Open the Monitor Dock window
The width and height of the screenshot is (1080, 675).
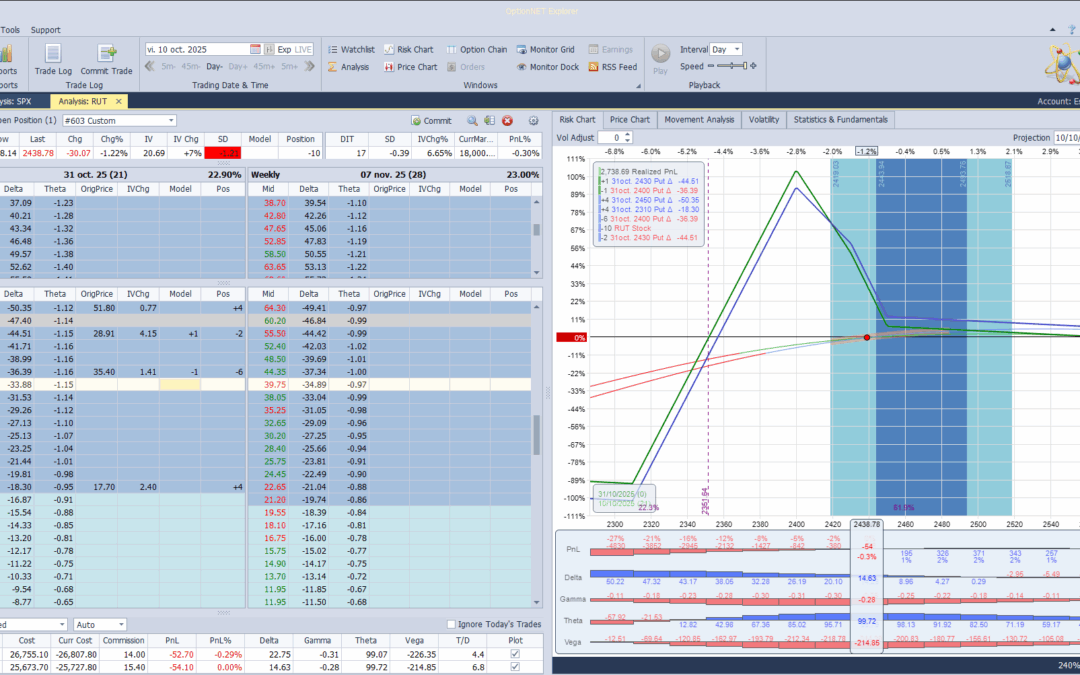pyautogui.click(x=548, y=67)
